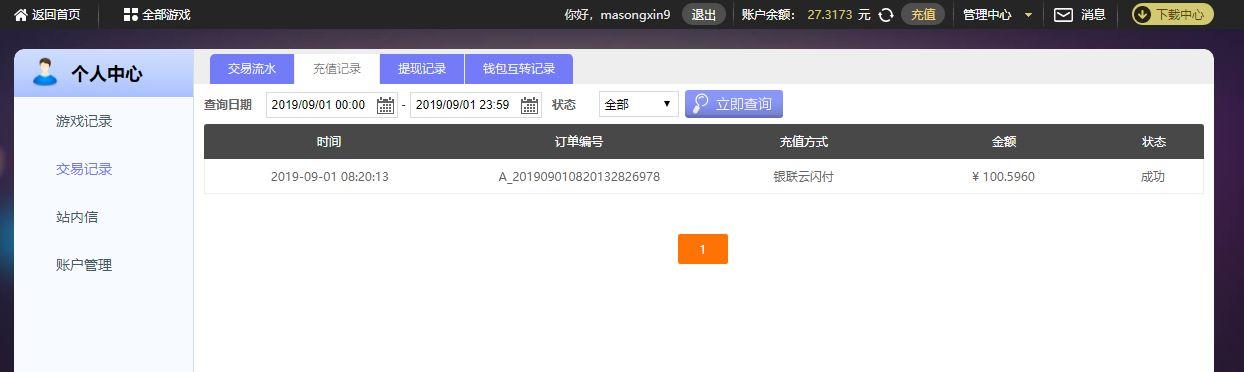Expand the 管理中心 dropdown arrow
The image size is (1244, 372).
coord(1028,15)
